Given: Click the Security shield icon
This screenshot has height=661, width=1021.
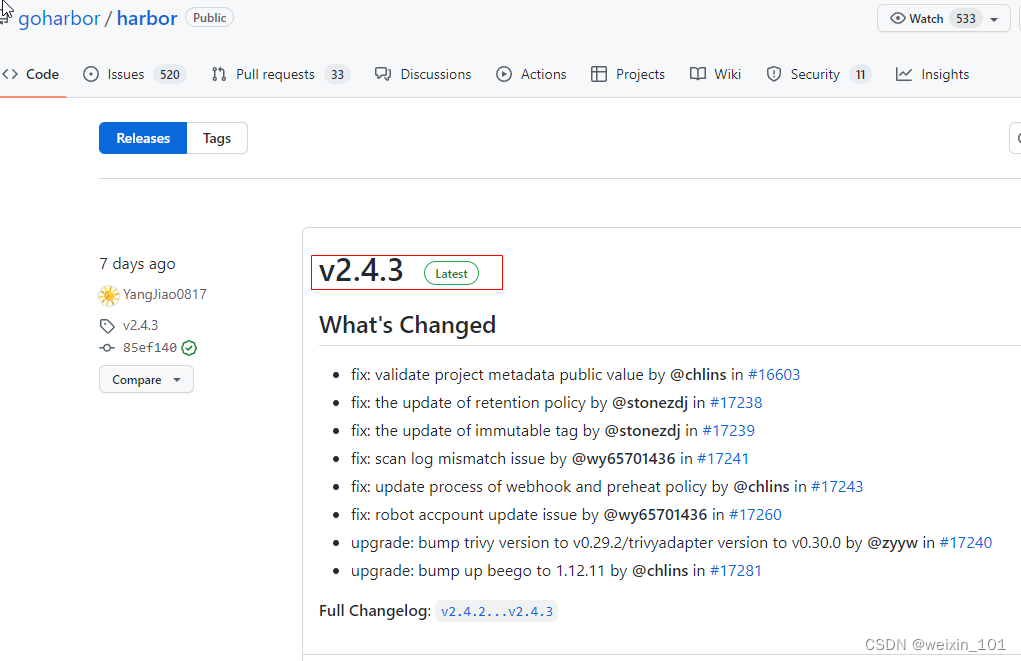Looking at the screenshot, I should click(774, 74).
